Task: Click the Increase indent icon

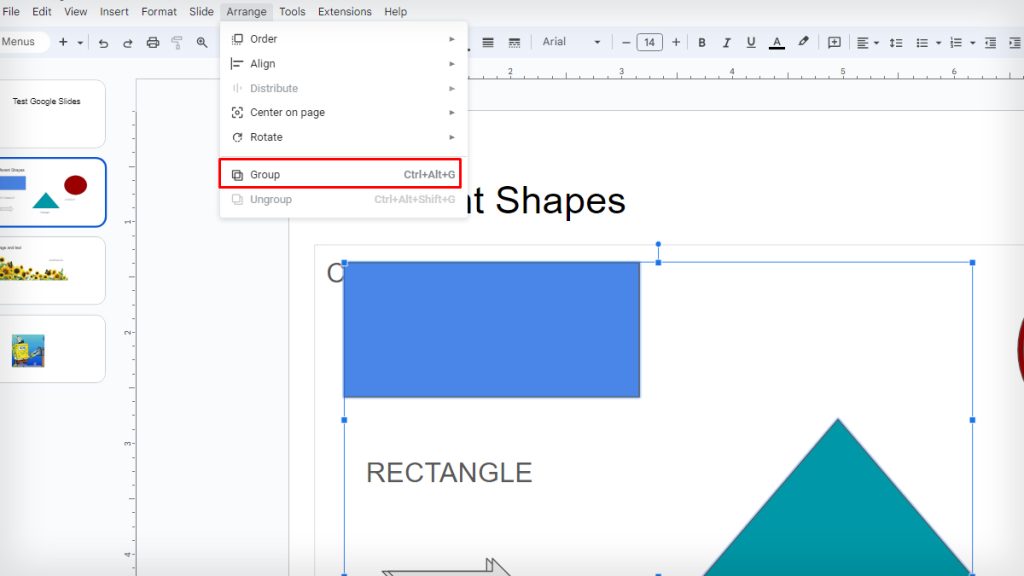Action: click(x=1013, y=42)
